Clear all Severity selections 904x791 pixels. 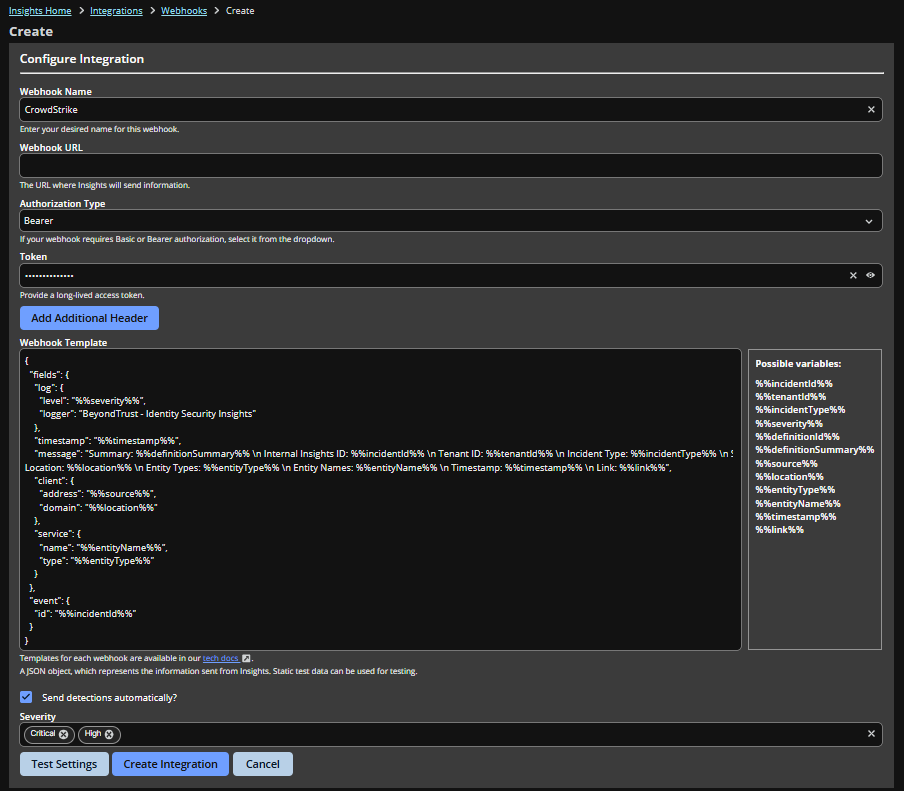[x=871, y=733]
